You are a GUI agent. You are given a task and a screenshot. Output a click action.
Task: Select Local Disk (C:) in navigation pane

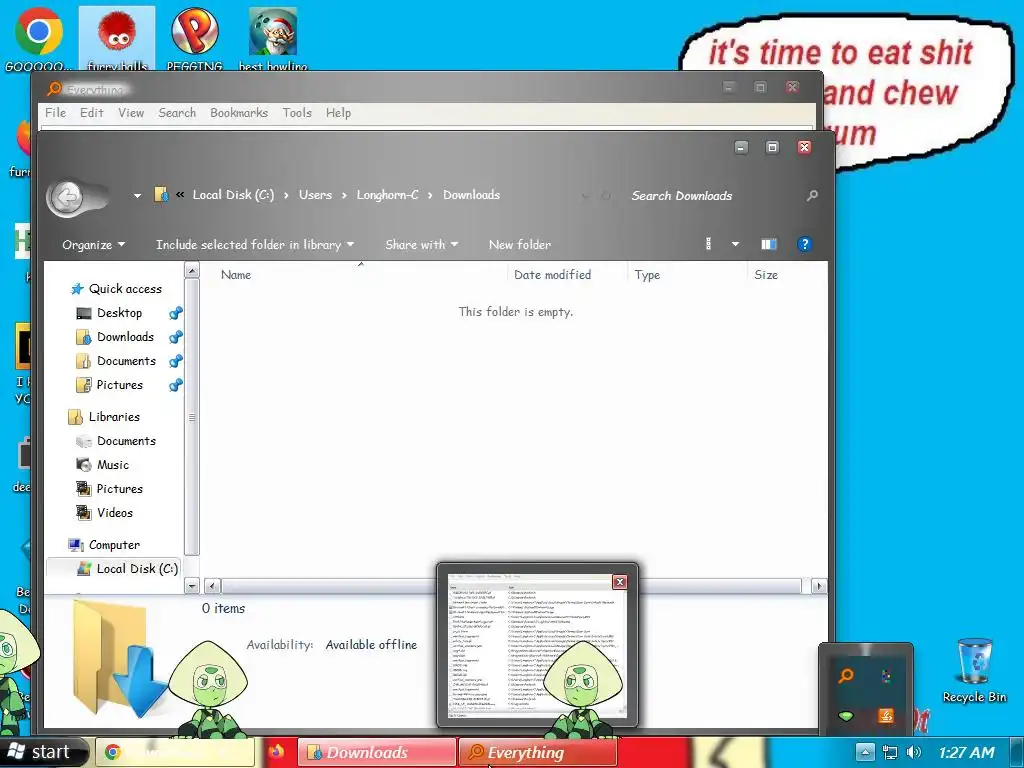coord(136,569)
